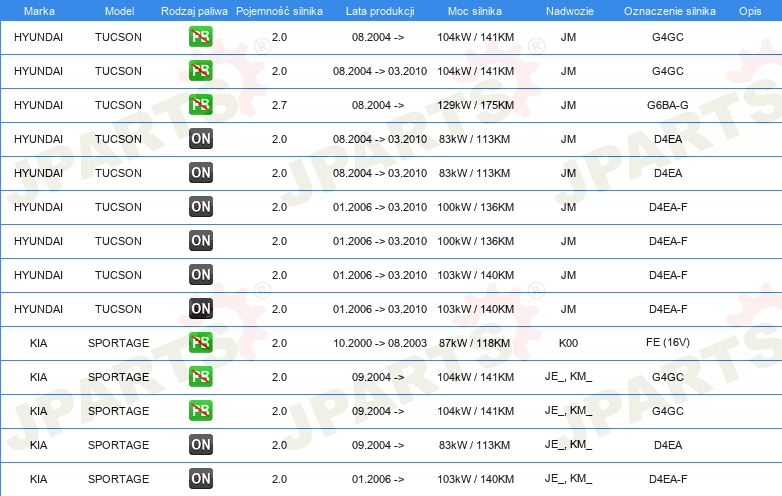This screenshot has height=496, width=782.
Task: Click the Rodzaj paliwa column header
Action: click(194, 10)
